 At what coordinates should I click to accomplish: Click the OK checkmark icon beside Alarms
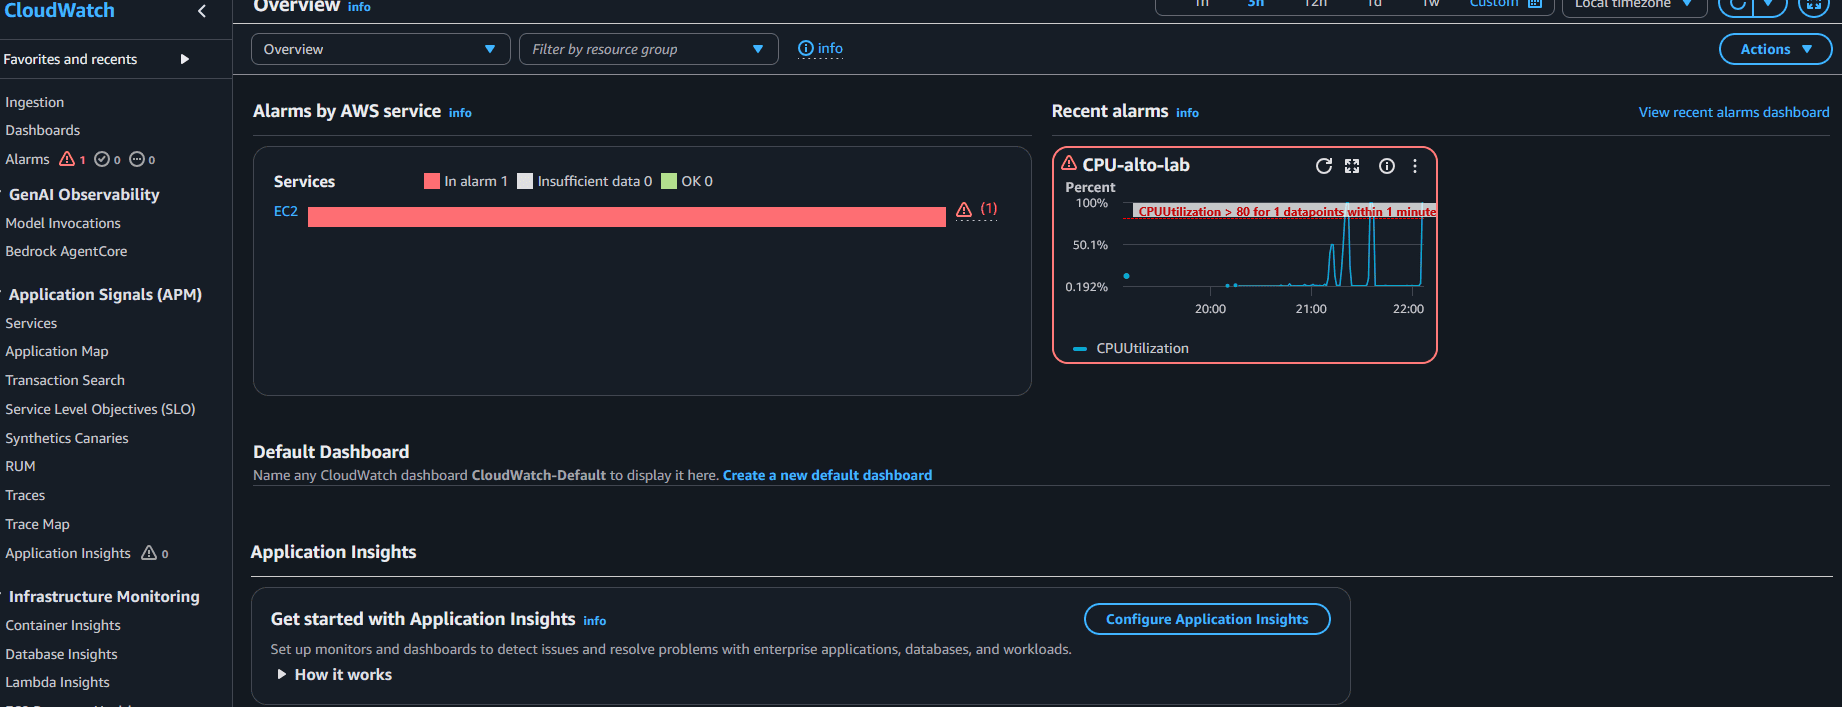[102, 159]
